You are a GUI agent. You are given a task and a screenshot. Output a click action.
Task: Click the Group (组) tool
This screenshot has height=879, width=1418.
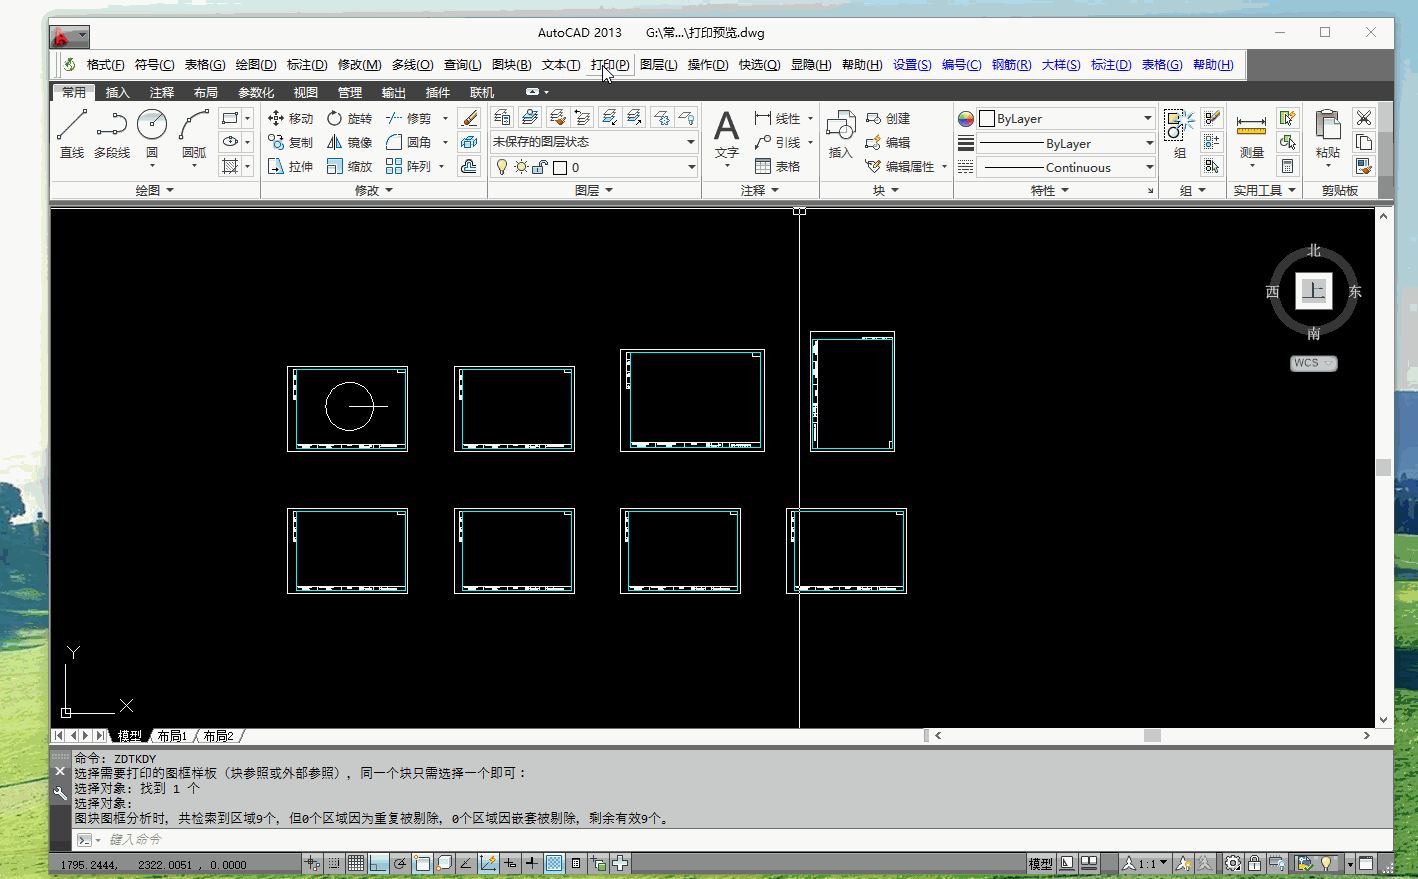pyautogui.click(x=1180, y=135)
